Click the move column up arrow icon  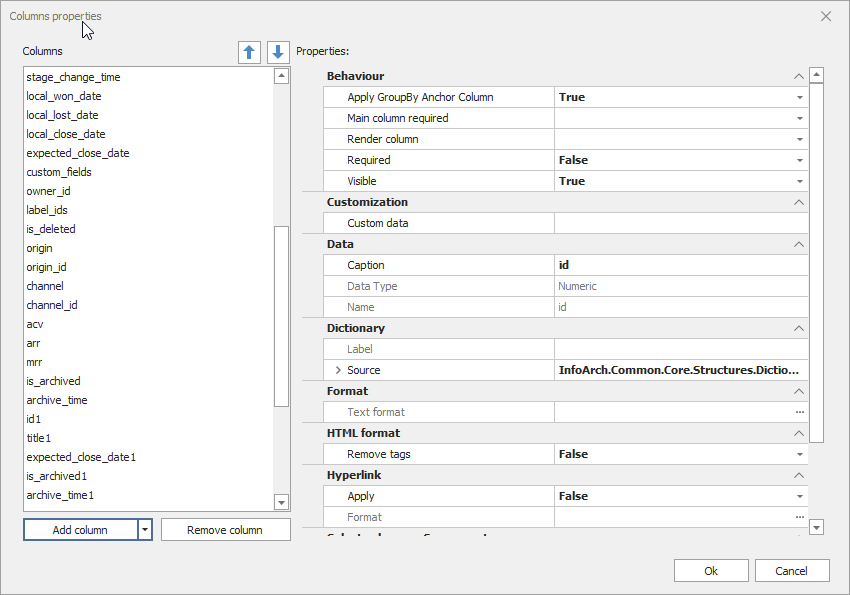(249, 52)
